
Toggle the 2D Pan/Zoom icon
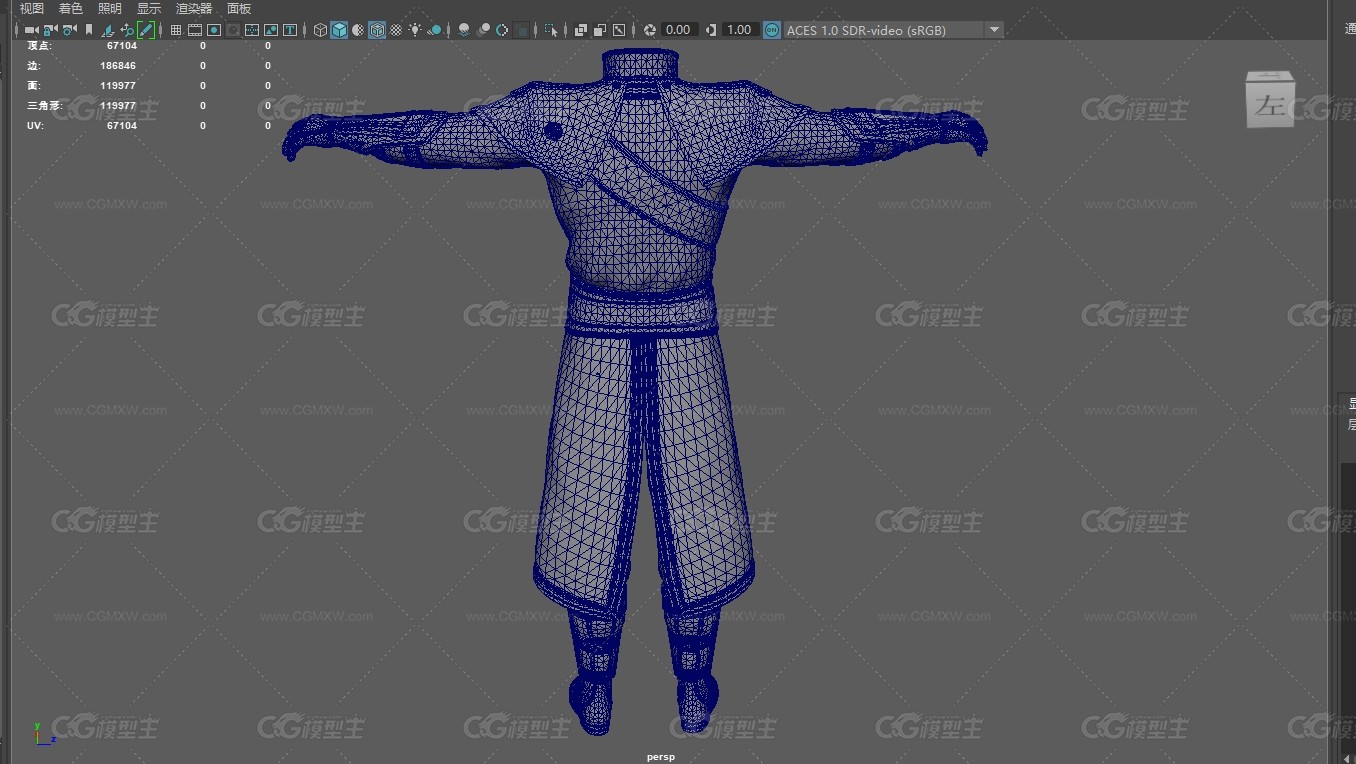127,30
